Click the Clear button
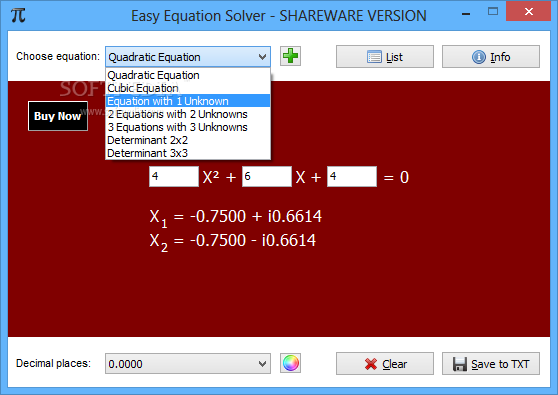 click(x=385, y=364)
